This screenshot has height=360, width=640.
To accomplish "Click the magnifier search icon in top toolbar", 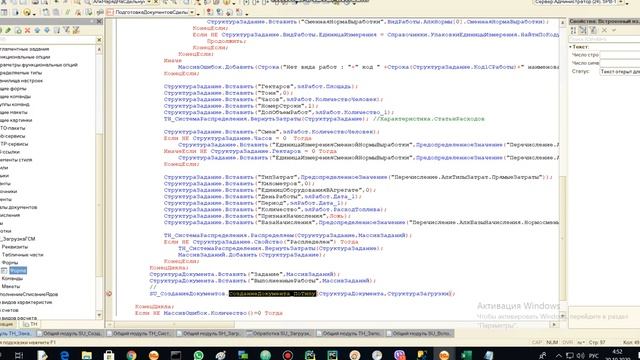I will point(87,2).
